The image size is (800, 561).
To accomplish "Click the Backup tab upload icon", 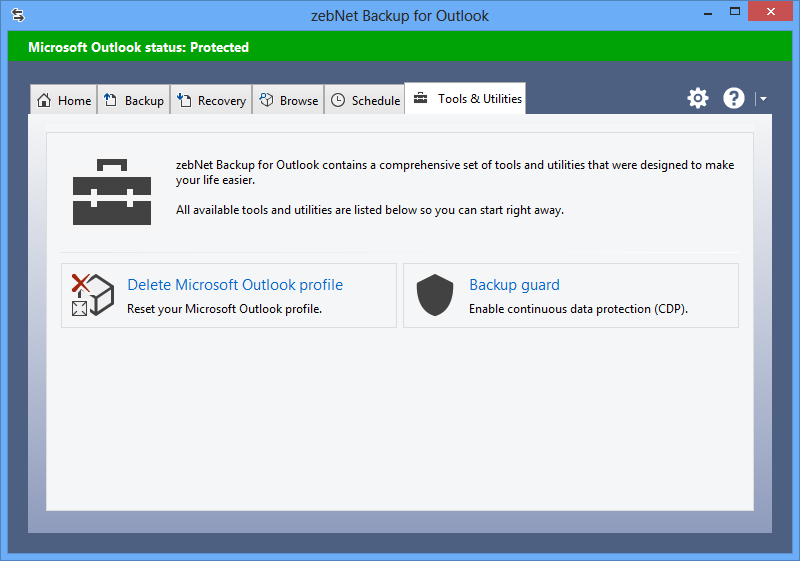I will pos(110,99).
